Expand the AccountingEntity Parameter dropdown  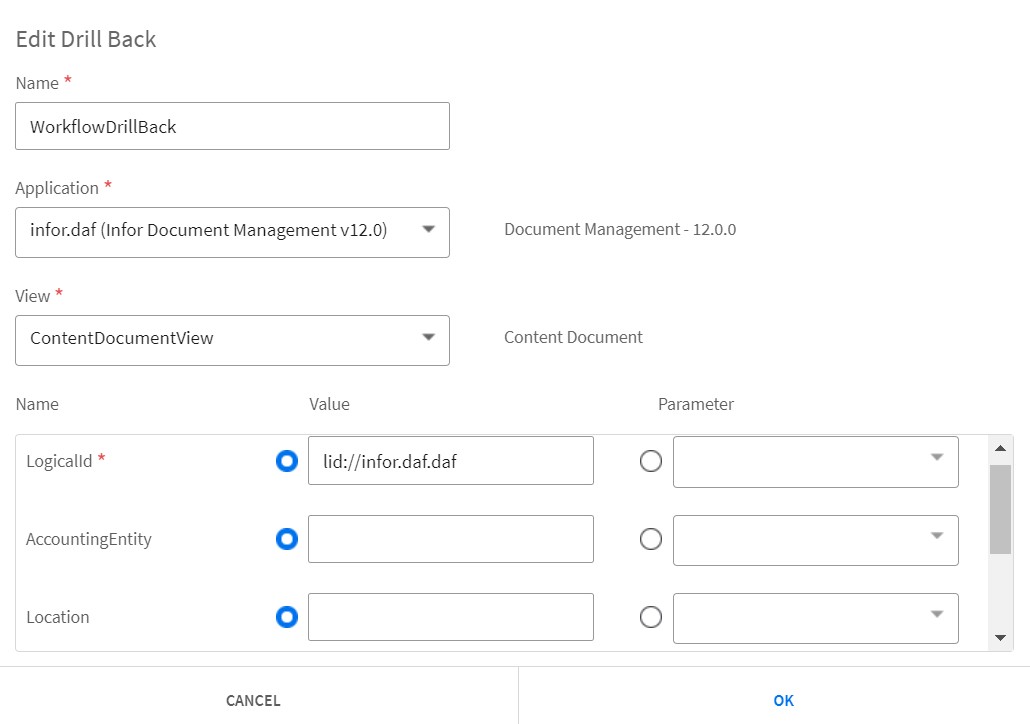point(815,539)
